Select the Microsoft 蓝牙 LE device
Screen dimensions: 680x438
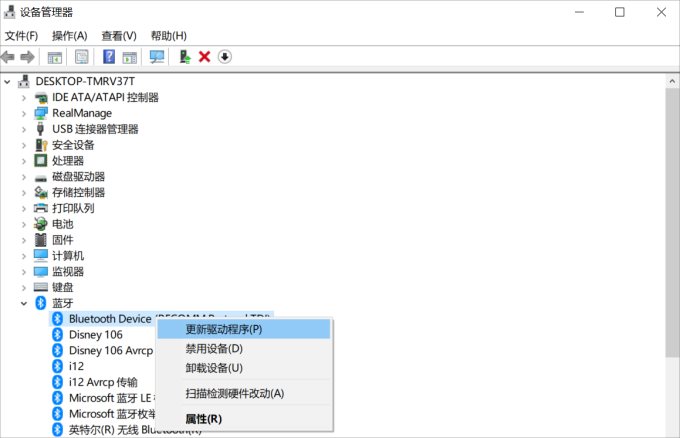(110, 398)
